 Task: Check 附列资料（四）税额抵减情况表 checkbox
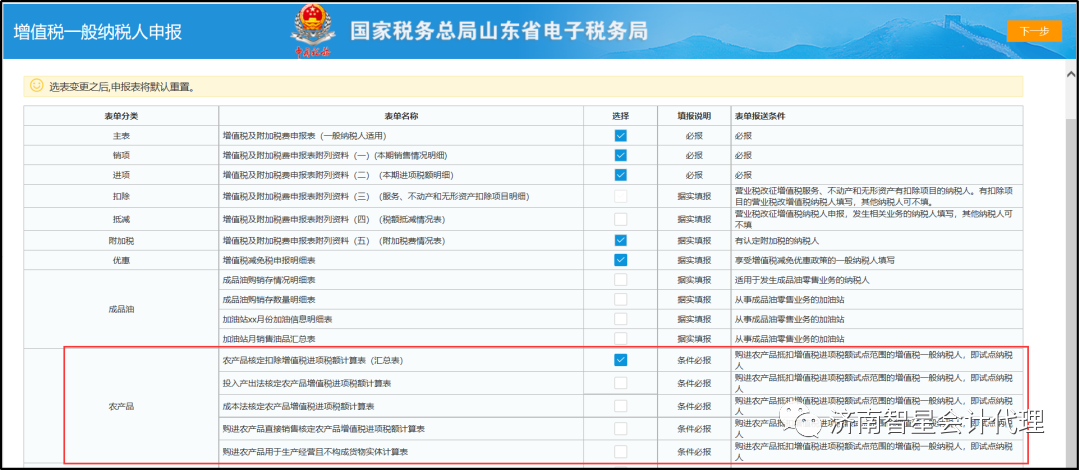coord(621,219)
